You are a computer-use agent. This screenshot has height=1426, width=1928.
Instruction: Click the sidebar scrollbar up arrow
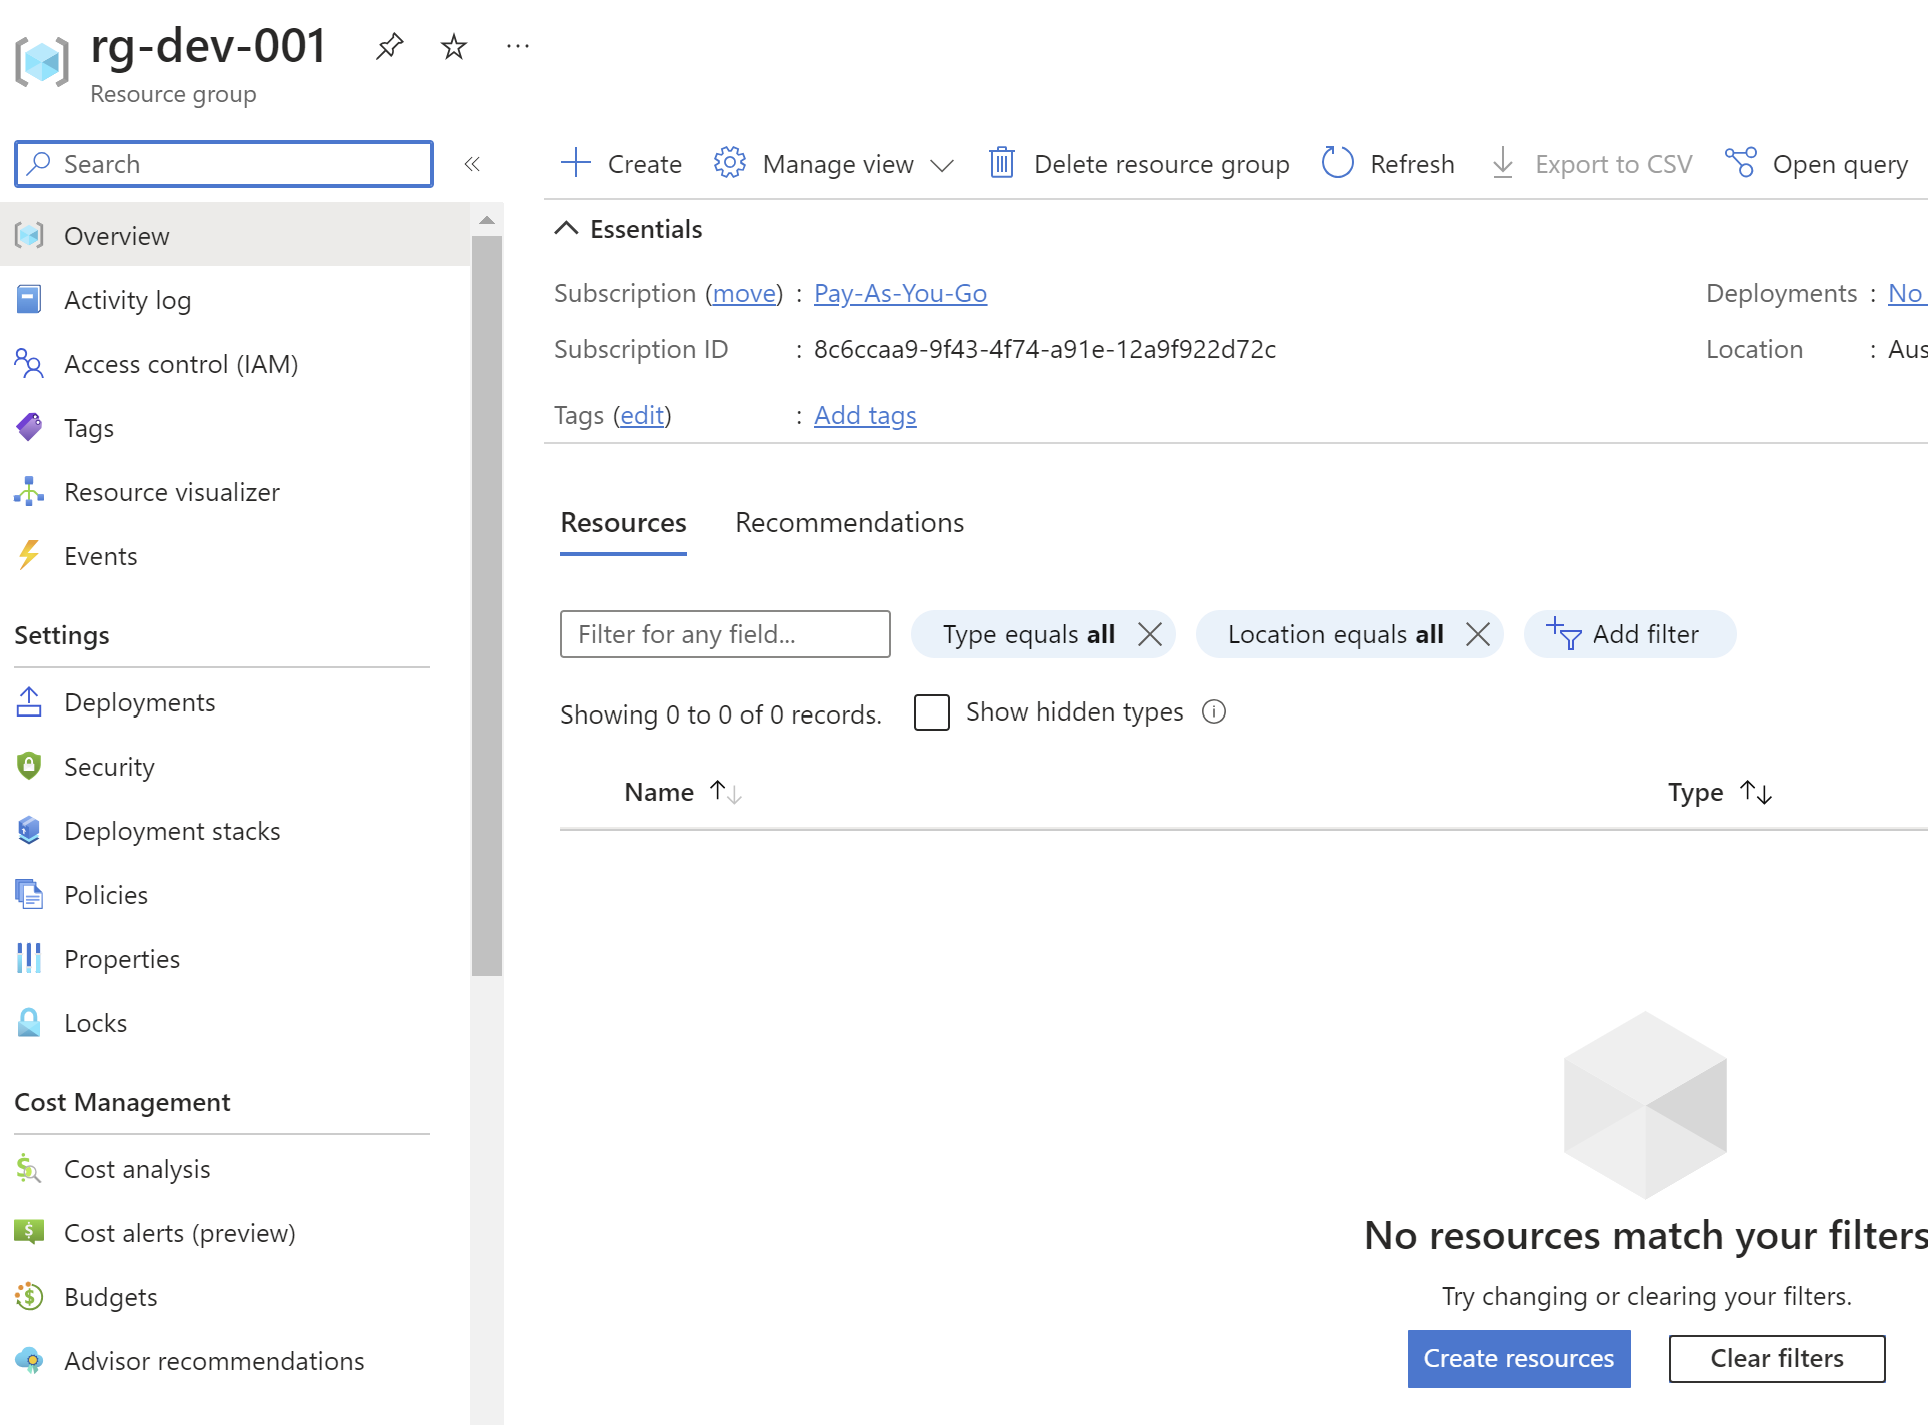coord(487,220)
